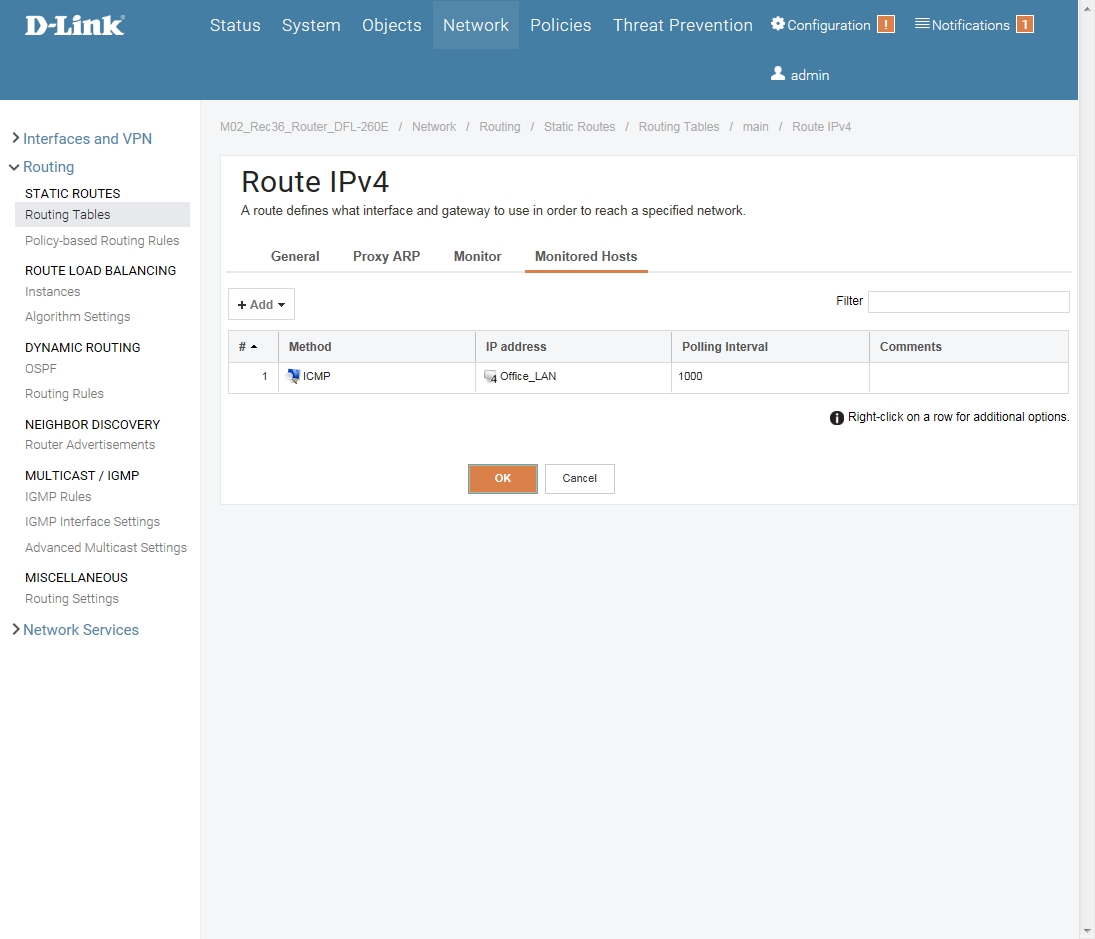Click the Static Routes breadcrumb
This screenshot has height=939, width=1095.
(580, 126)
